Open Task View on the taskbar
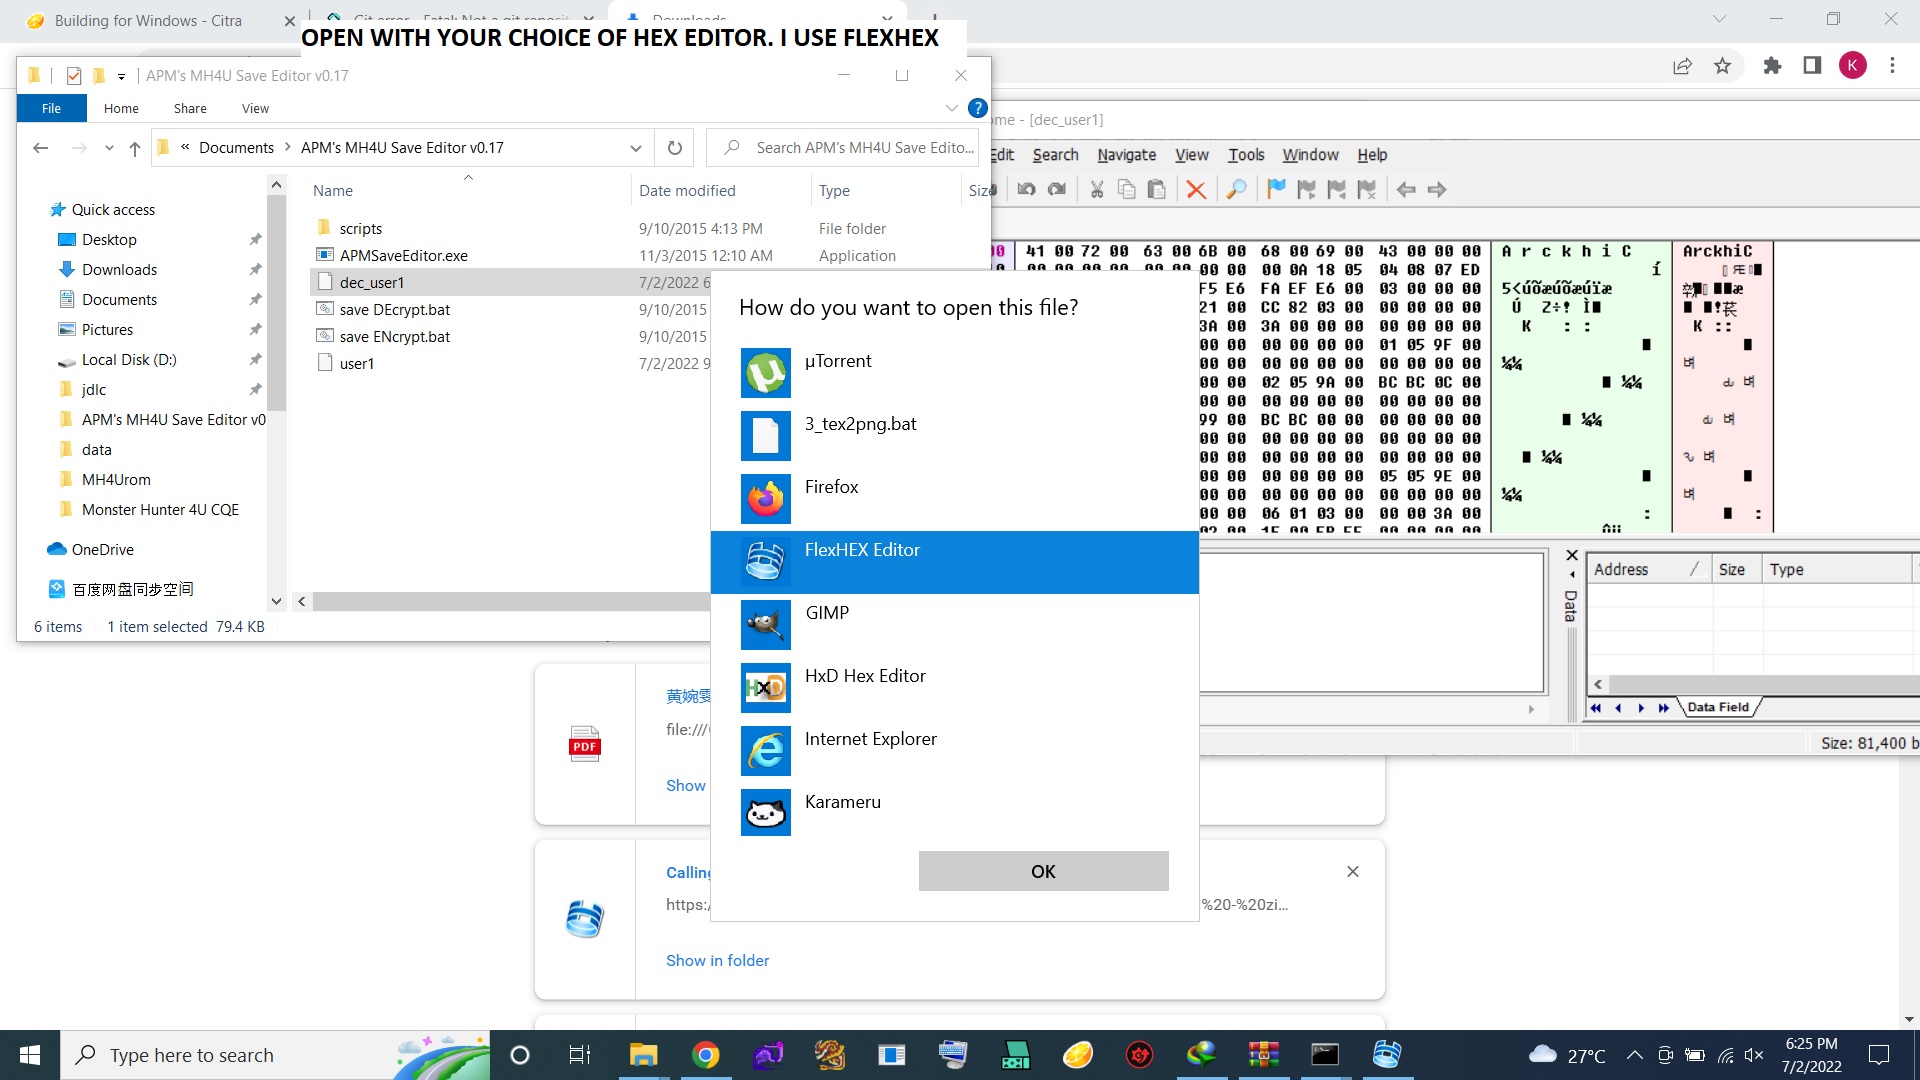Viewport: 1920px width, 1080px height. [580, 1055]
